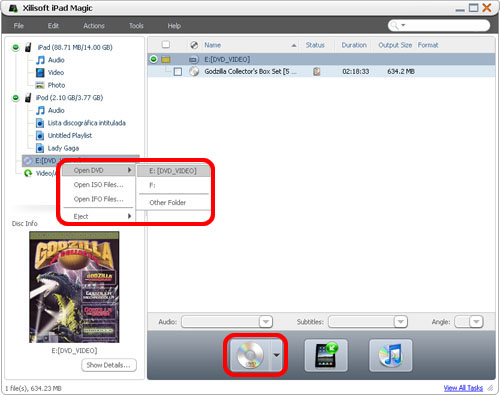Click the Open DVD disc button in bottom toolbar
The height and width of the screenshot is (395, 500).
tap(250, 355)
